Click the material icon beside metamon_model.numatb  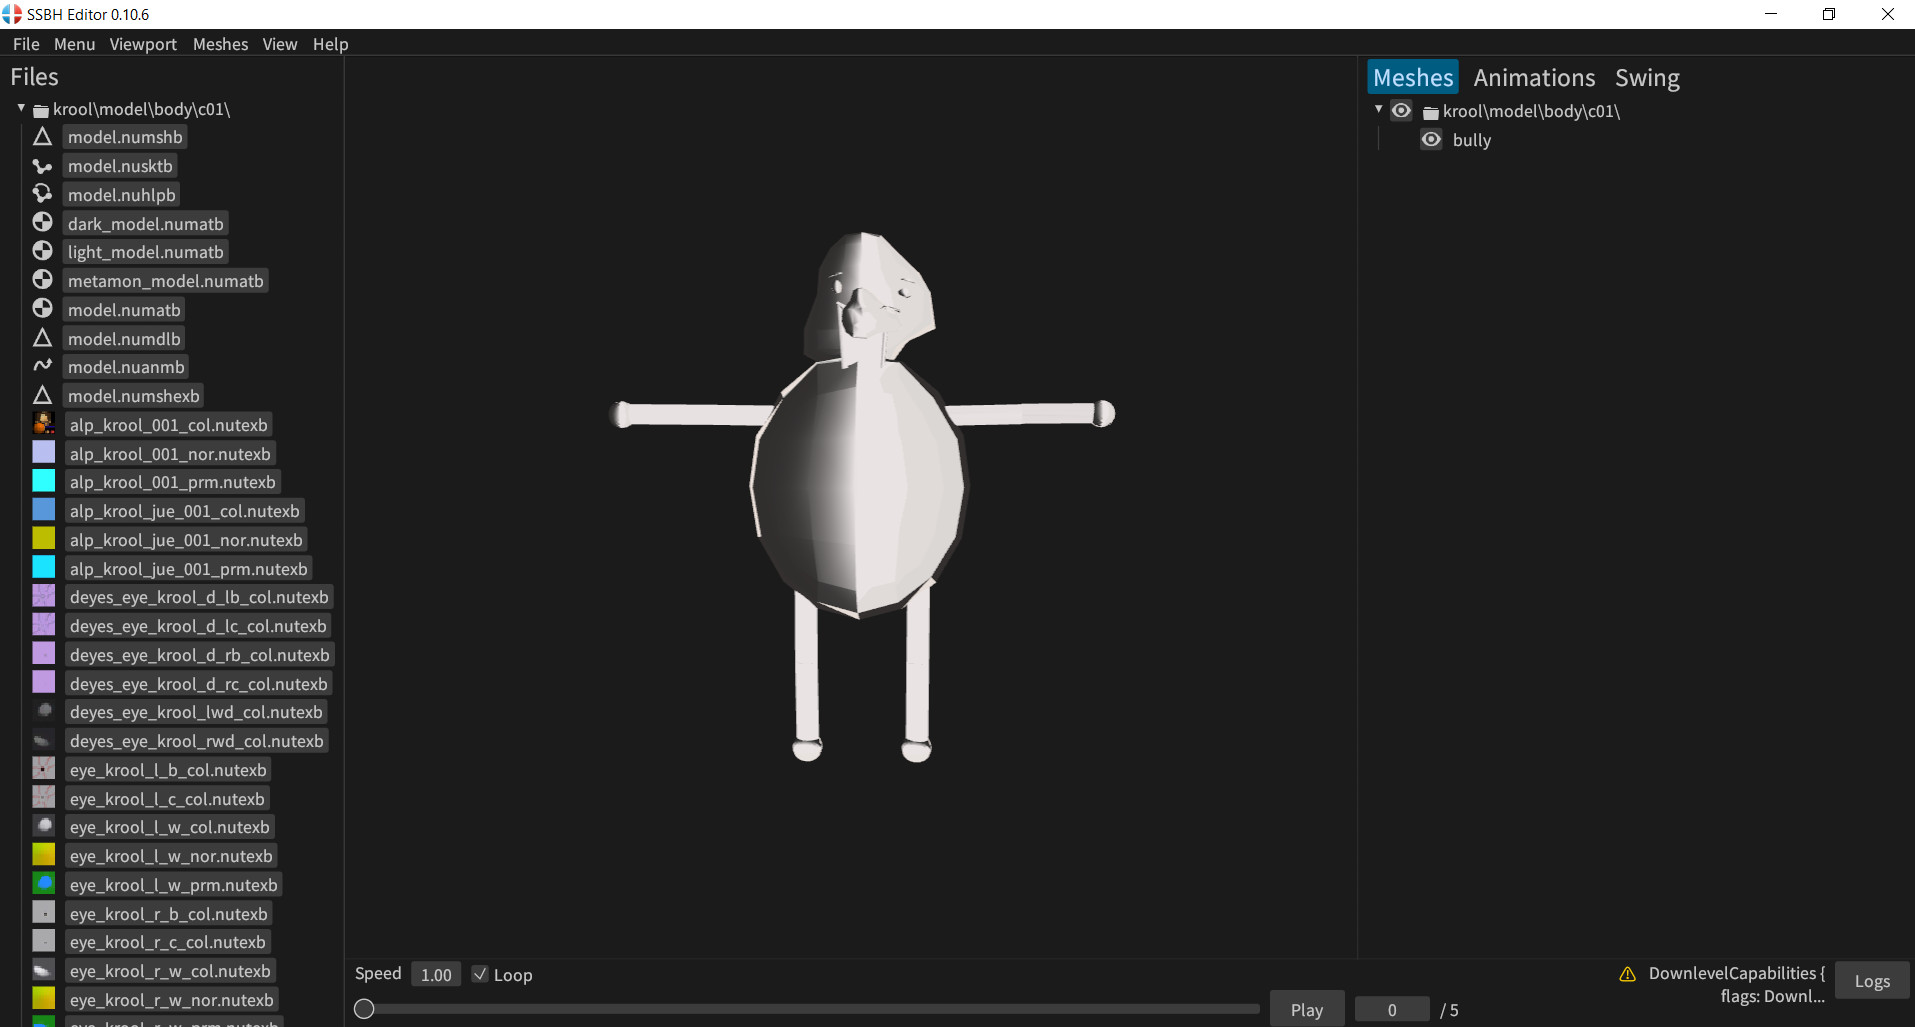(42, 280)
